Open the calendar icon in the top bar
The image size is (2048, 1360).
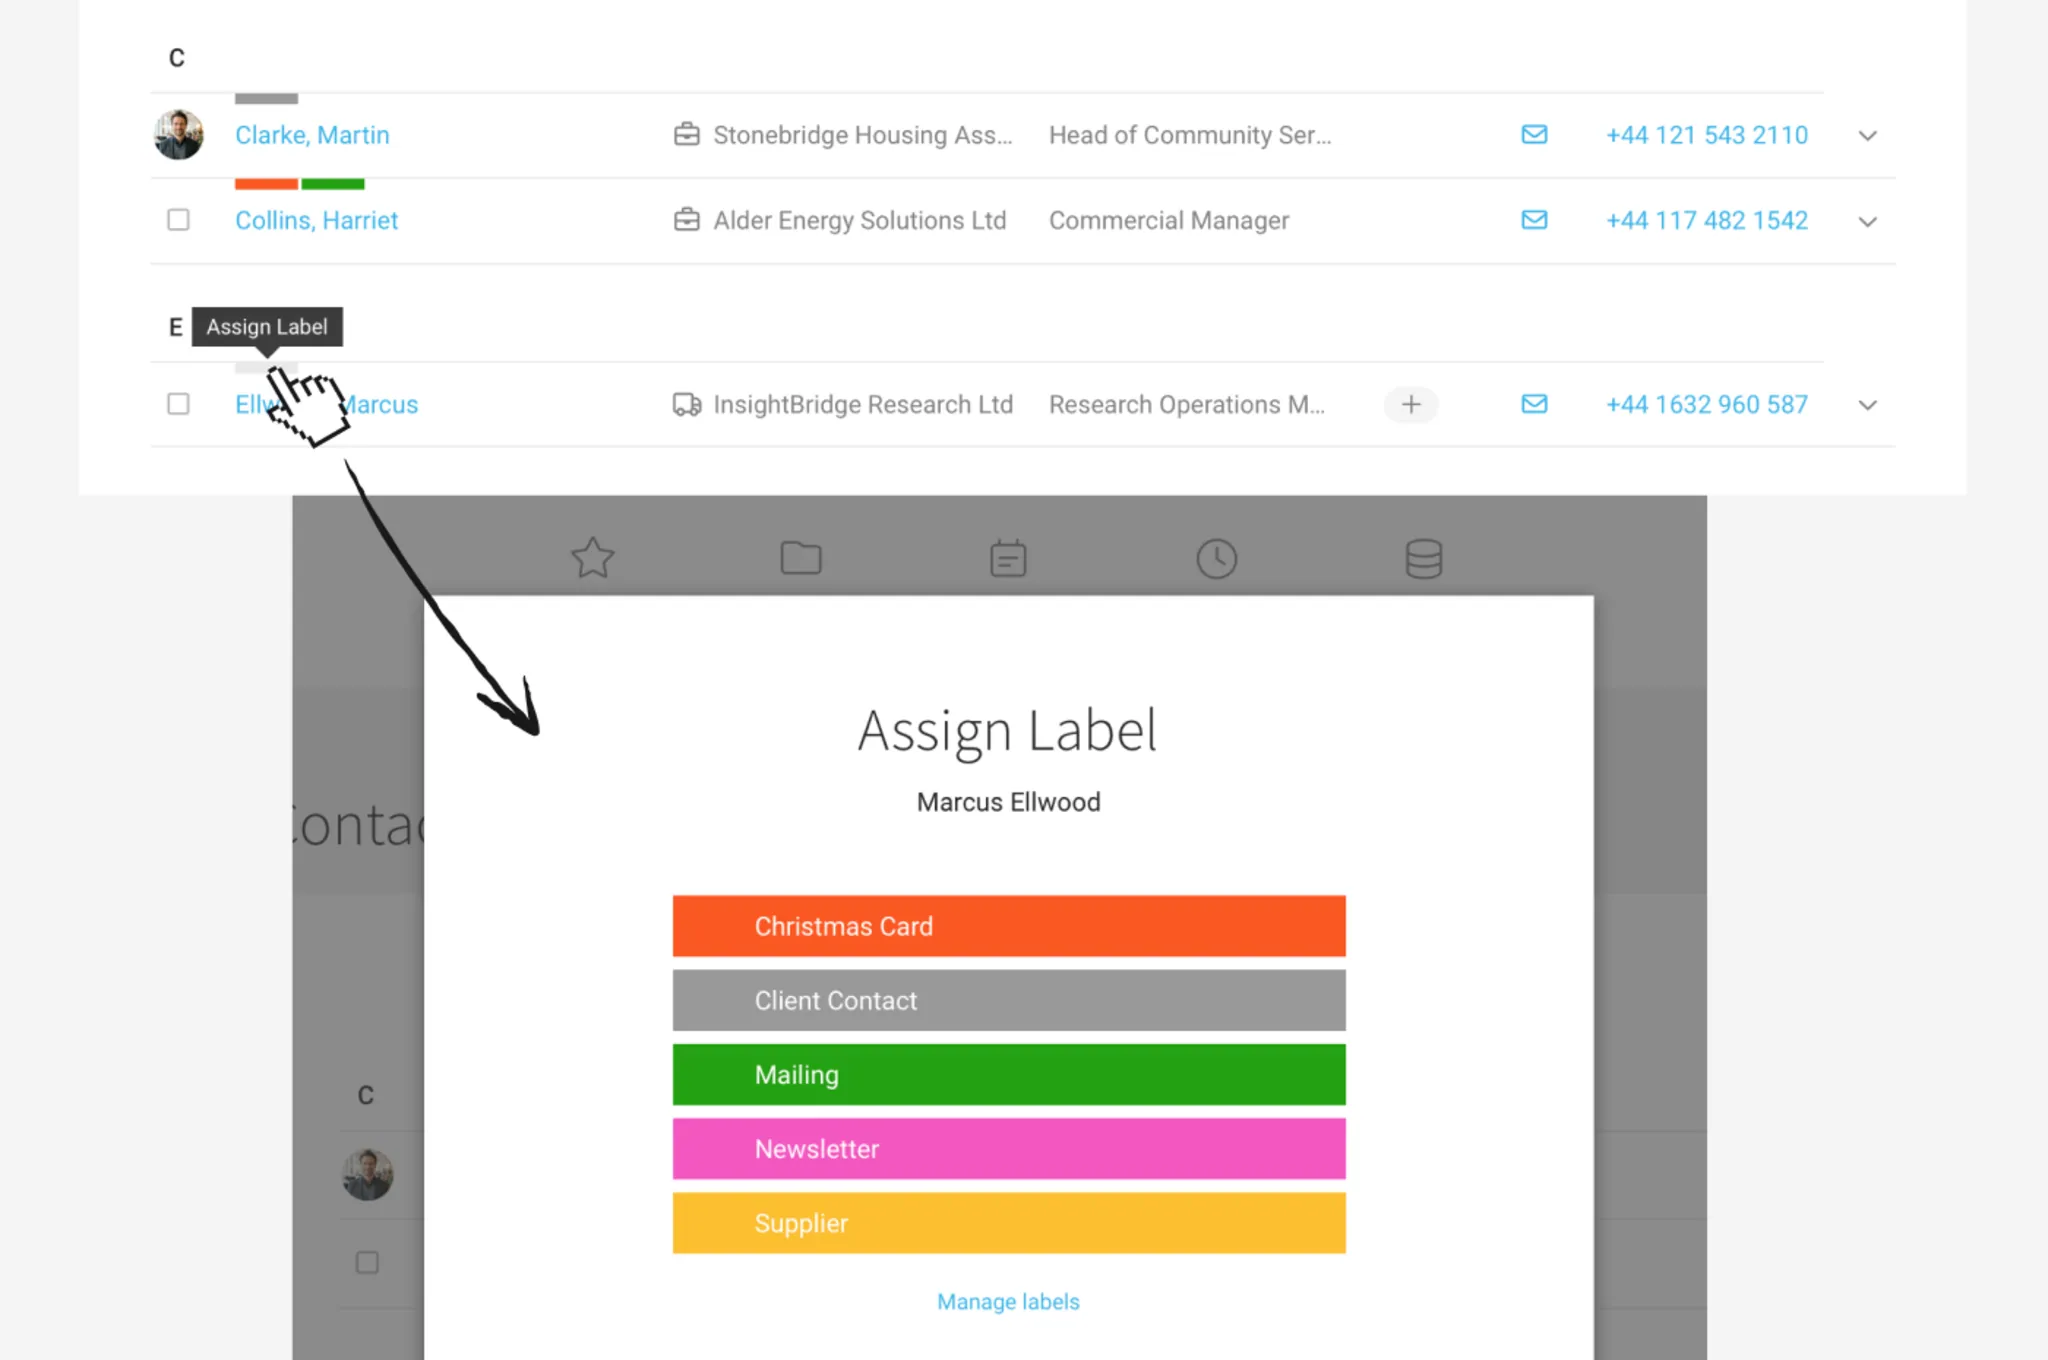coord(1008,558)
